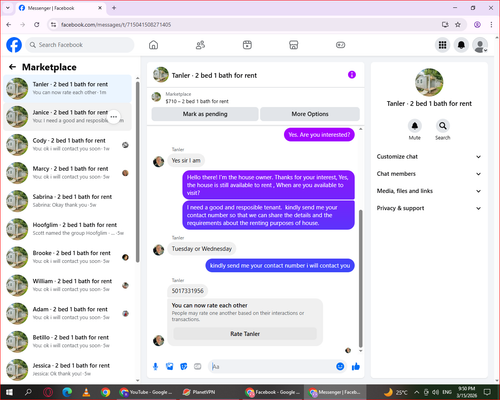Switch to Facebook - Google Chrome taskbar window
The image size is (500, 400).
coord(273,392)
